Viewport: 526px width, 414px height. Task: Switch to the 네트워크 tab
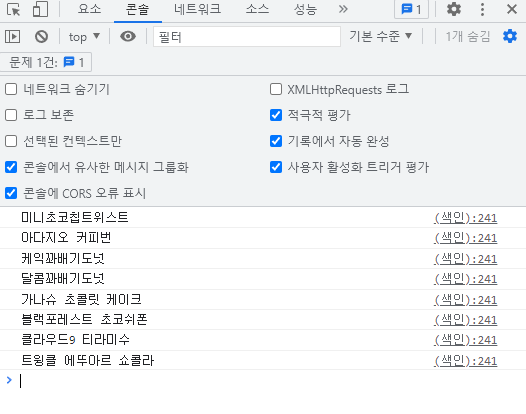(x=197, y=9)
